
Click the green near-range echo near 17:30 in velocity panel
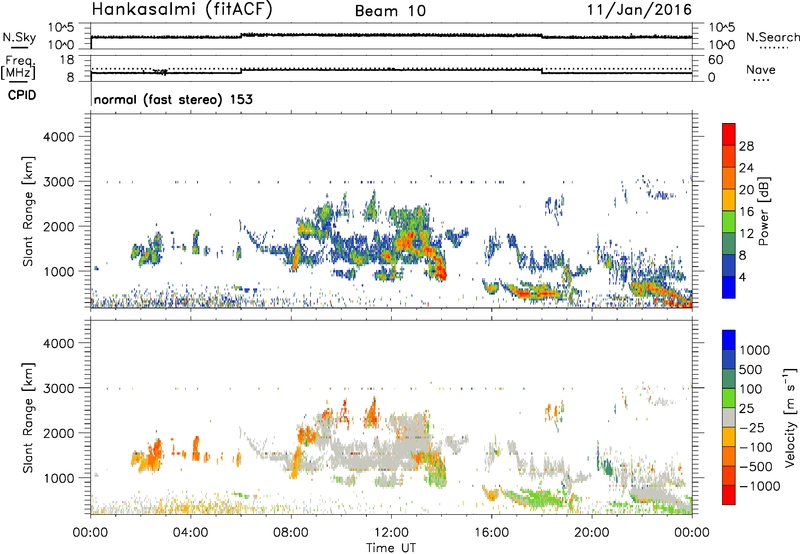tap(537, 497)
